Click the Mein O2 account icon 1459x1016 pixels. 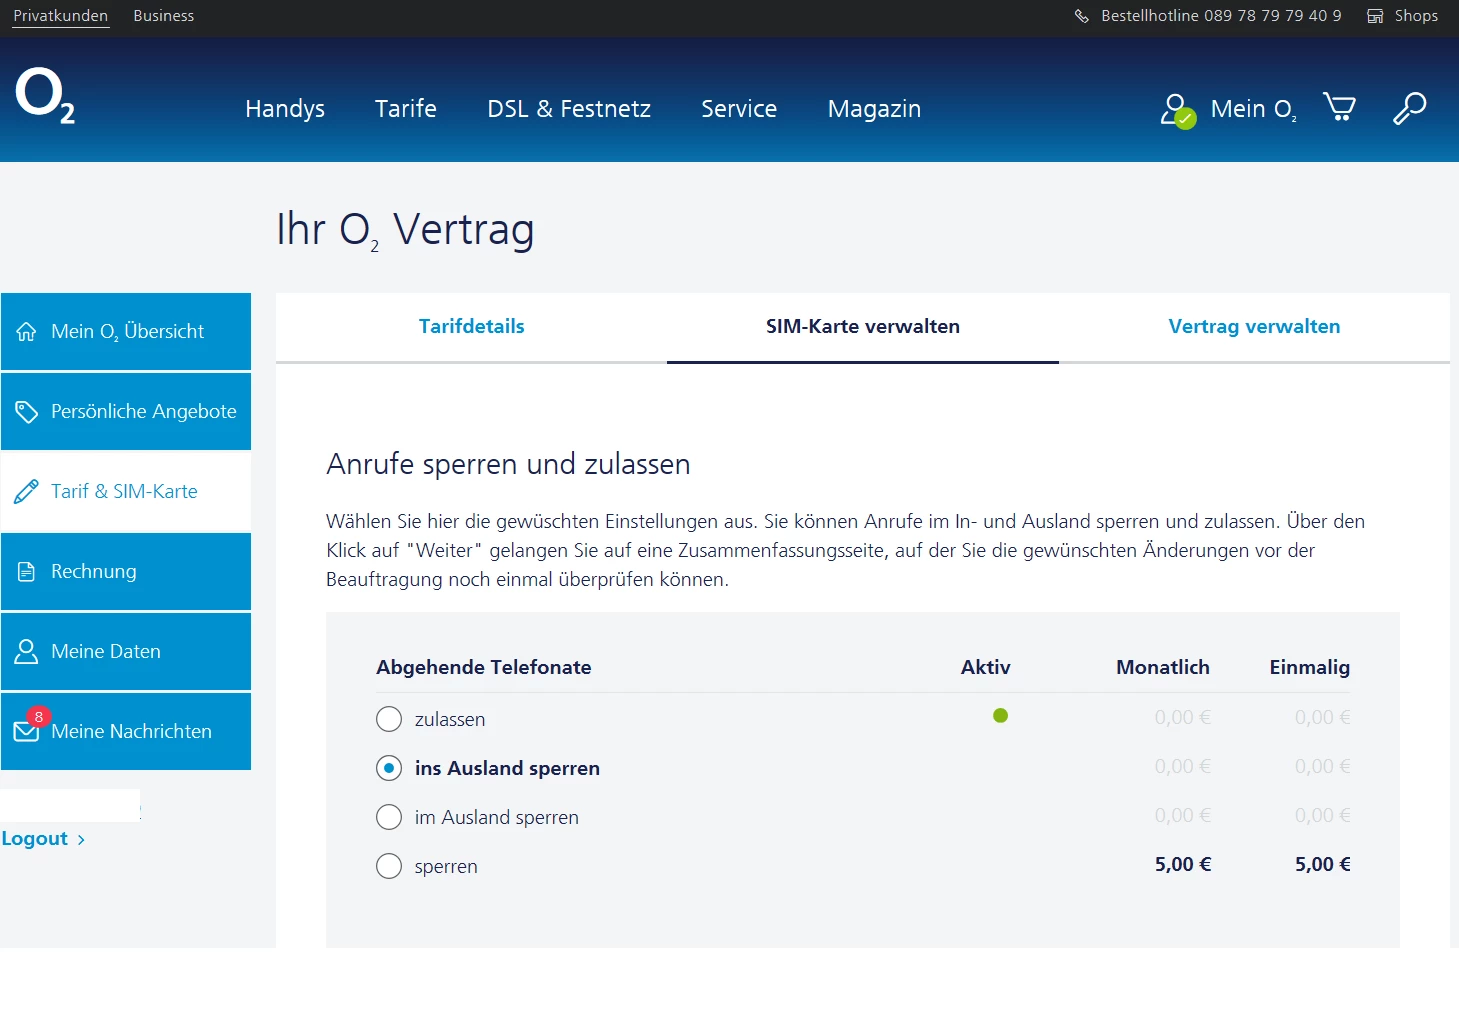click(1177, 110)
